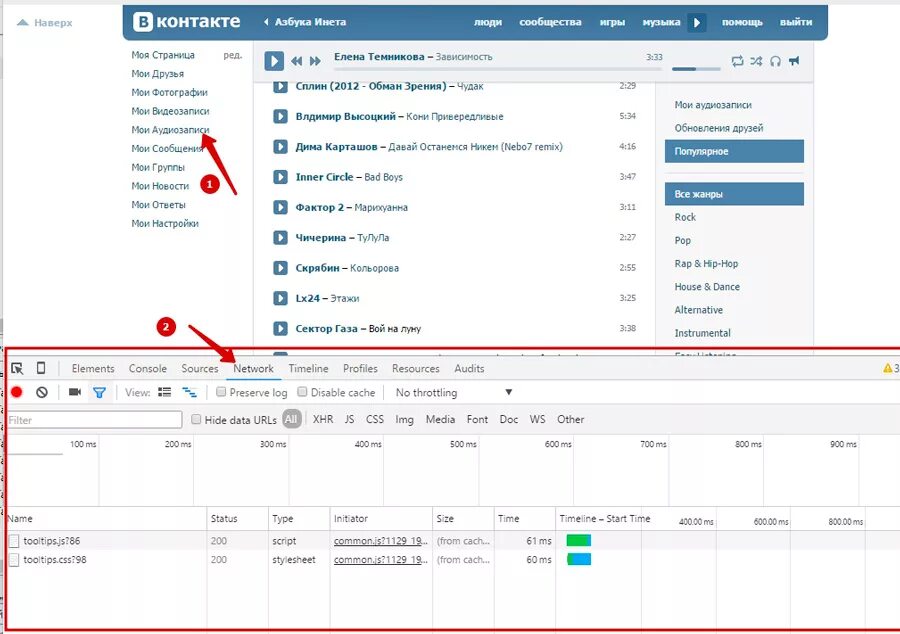Screen dimensions: 900x634
Task: Toggle shuffle icon in player
Action: click(x=757, y=61)
